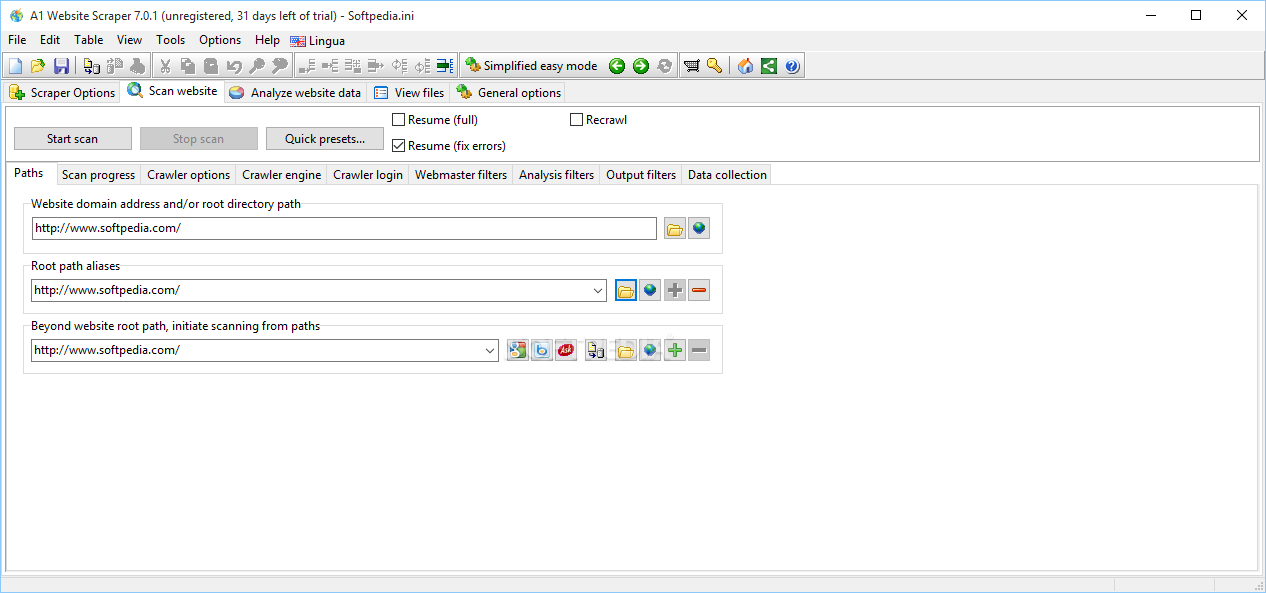Click the Quick presets... button

(x=325, y=139)
